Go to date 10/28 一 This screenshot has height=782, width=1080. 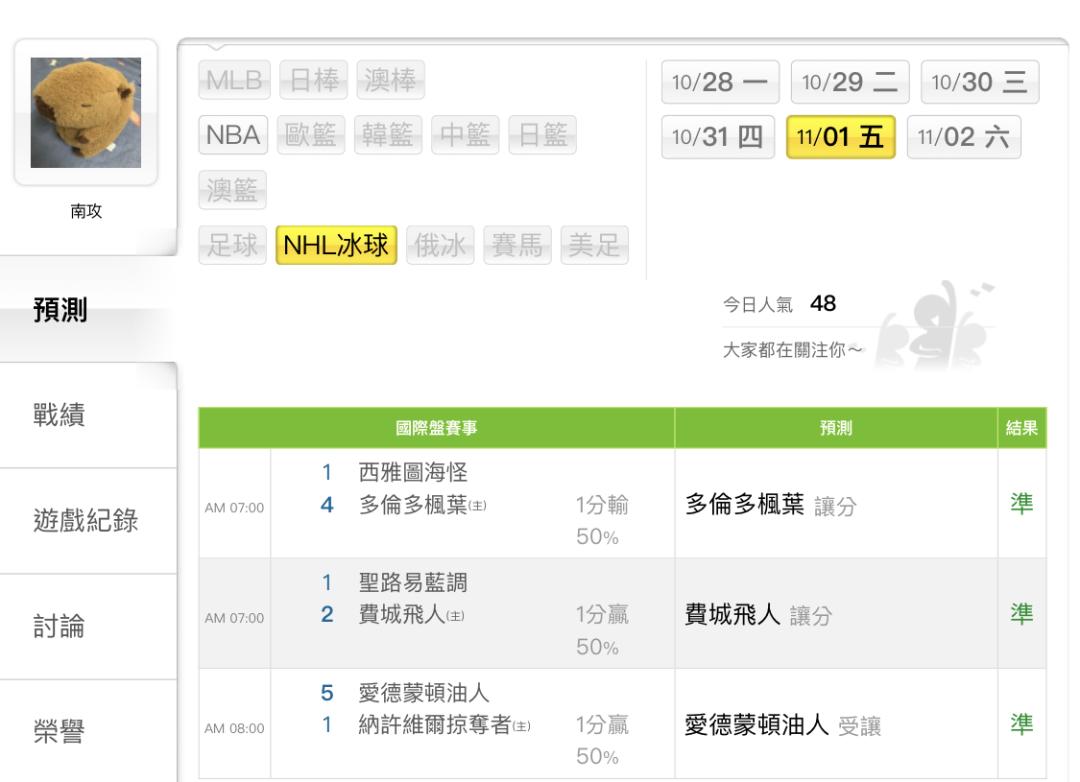click(720, 82)
